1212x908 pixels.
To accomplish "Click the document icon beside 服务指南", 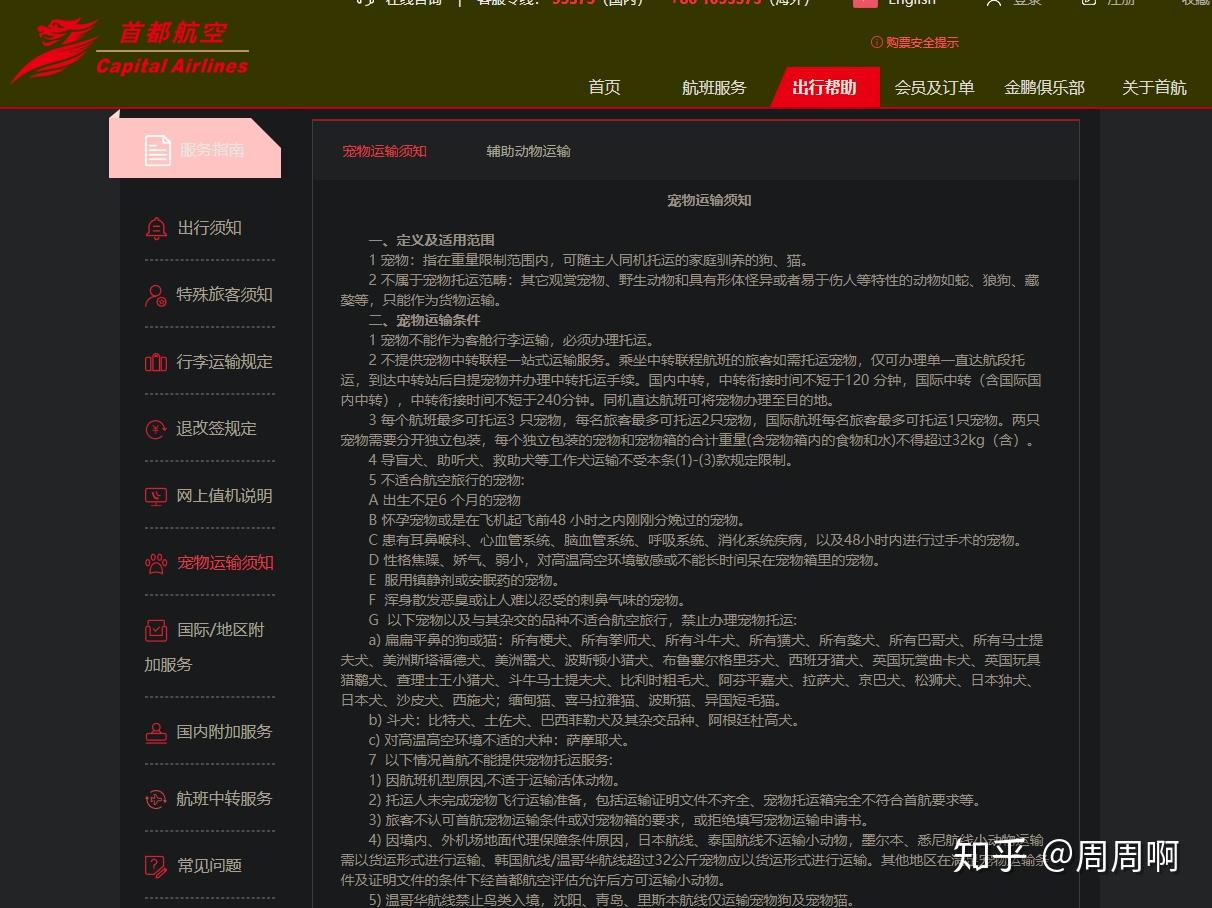I will click(x=157, y=150).
